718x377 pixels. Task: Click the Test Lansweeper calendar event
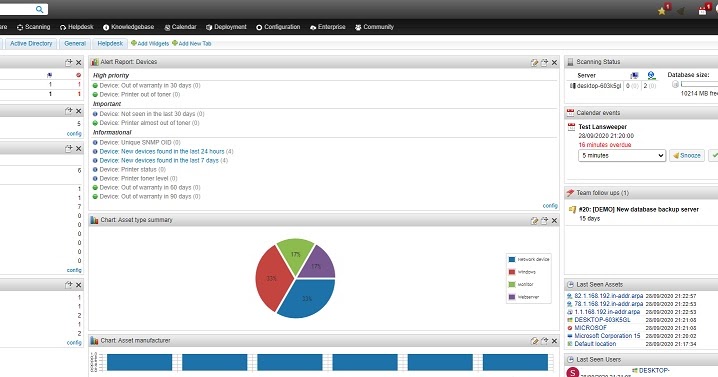click(602, 127)
